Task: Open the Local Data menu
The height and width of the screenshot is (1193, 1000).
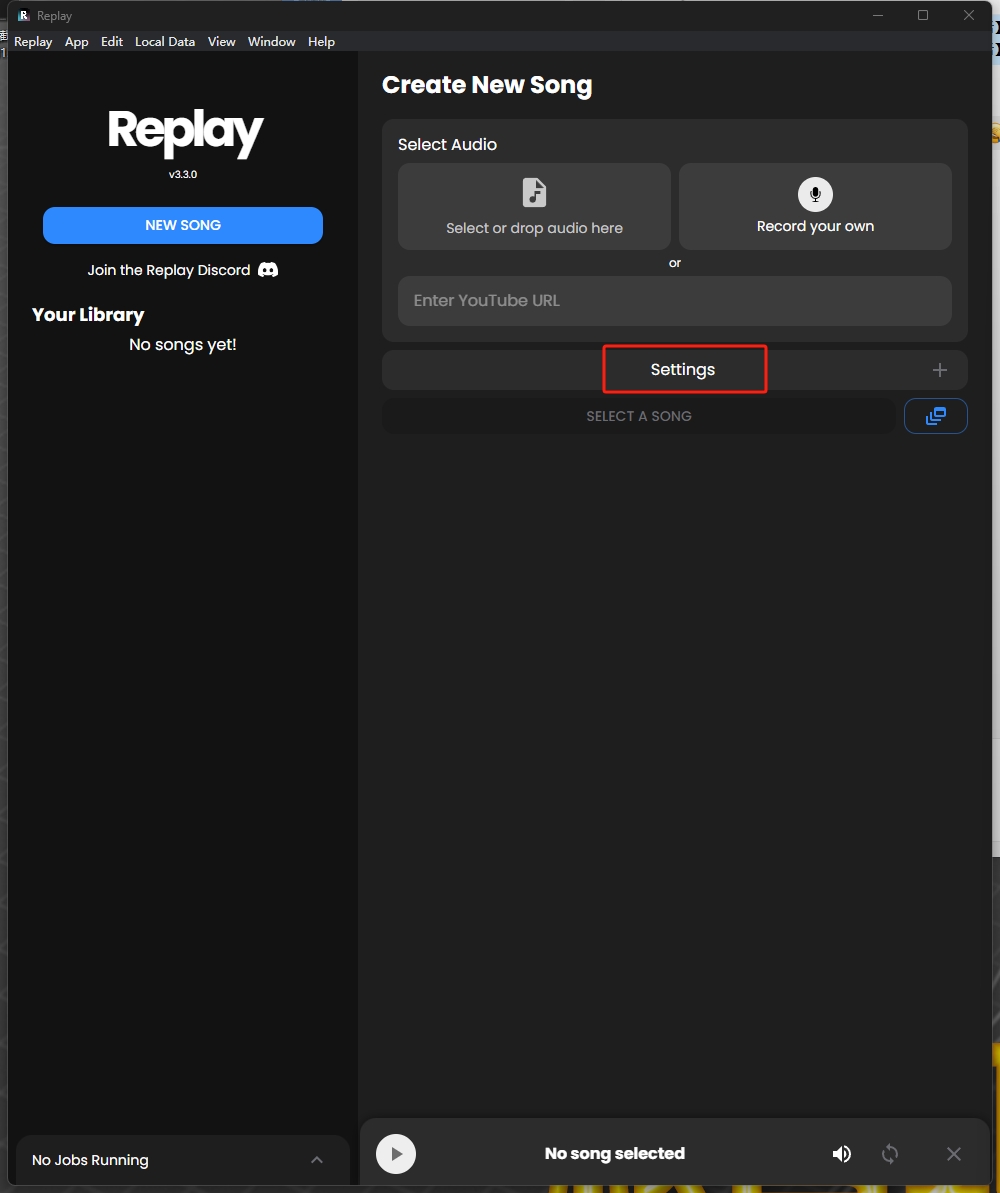Action: (165, 42)
